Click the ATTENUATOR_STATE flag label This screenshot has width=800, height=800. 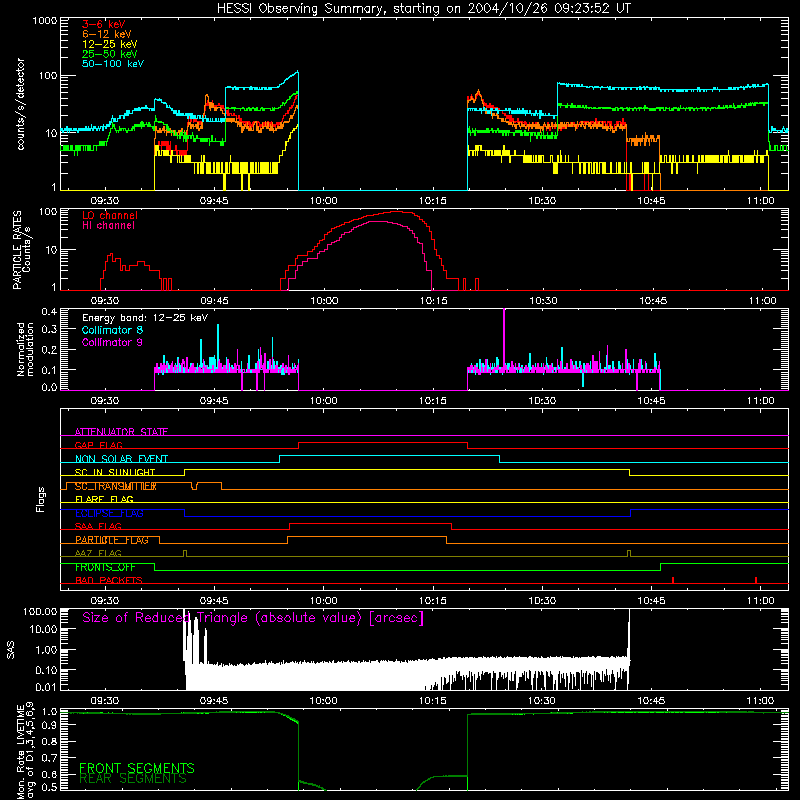click(x=121, y=432)
